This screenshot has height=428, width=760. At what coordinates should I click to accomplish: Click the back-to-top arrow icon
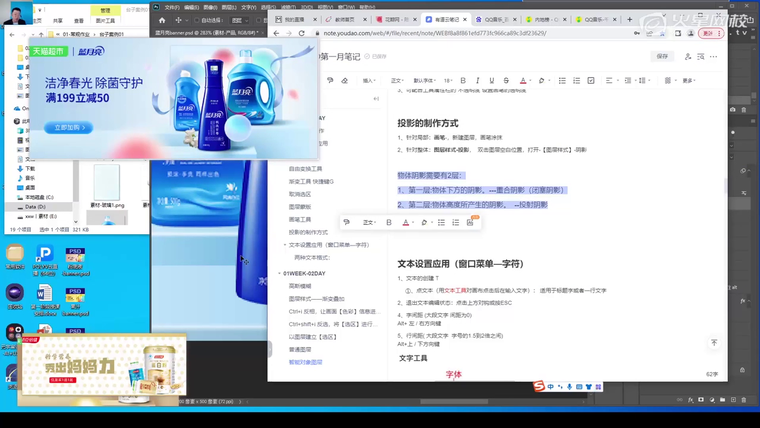(x=714, y=342)
